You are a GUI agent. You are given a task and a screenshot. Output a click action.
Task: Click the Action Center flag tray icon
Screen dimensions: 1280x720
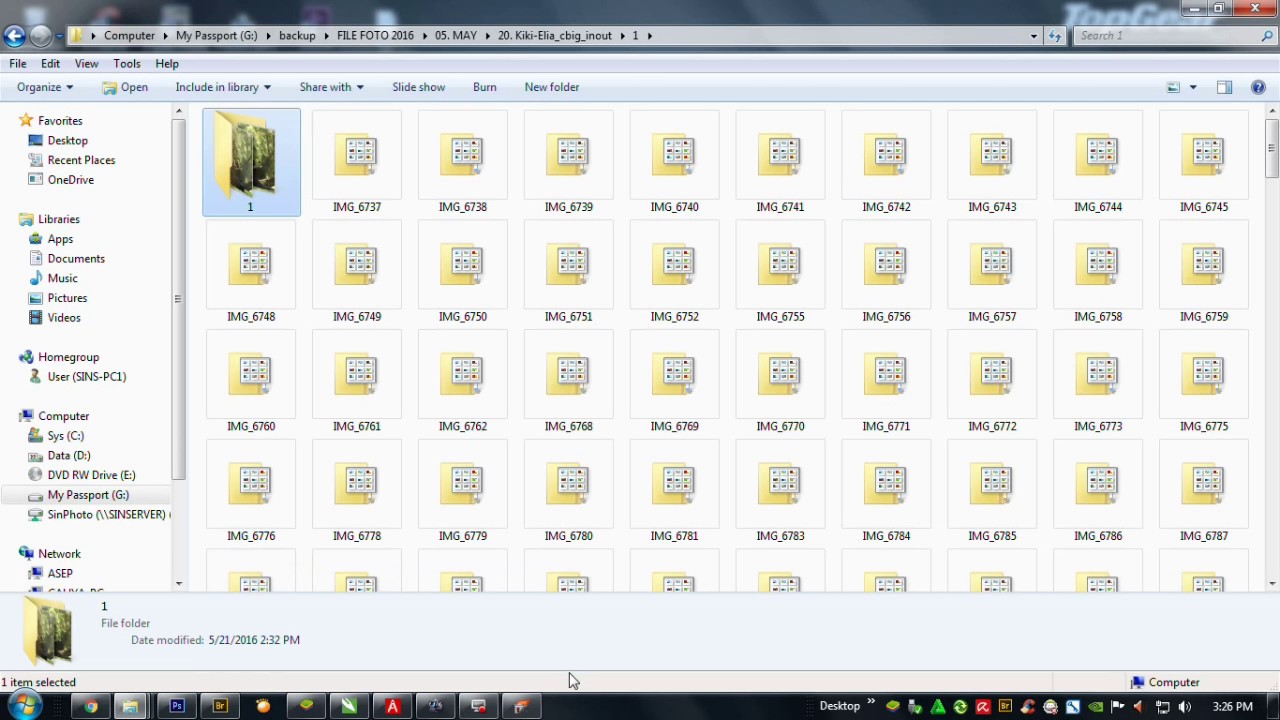tap(1118, 707)
